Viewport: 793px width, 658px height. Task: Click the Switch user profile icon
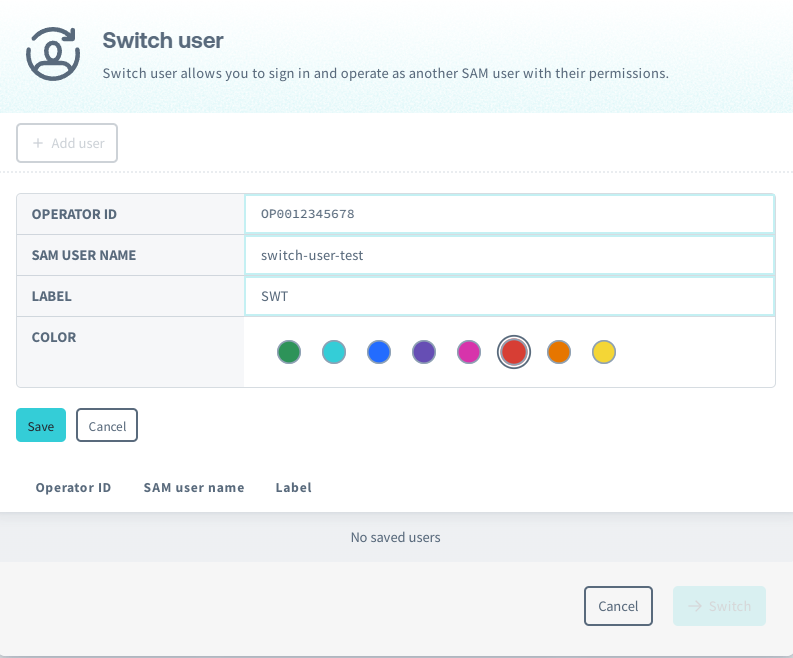coord(52,54)
